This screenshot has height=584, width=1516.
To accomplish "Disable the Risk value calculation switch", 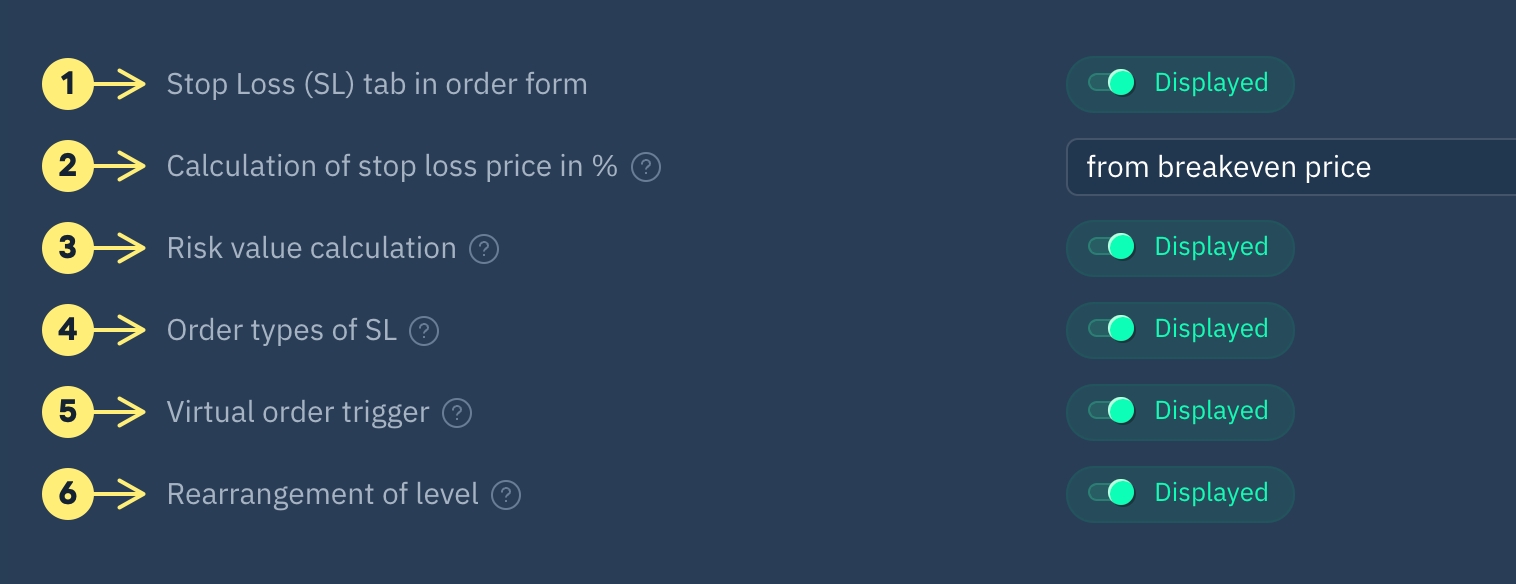I will tap(1112, 248).
